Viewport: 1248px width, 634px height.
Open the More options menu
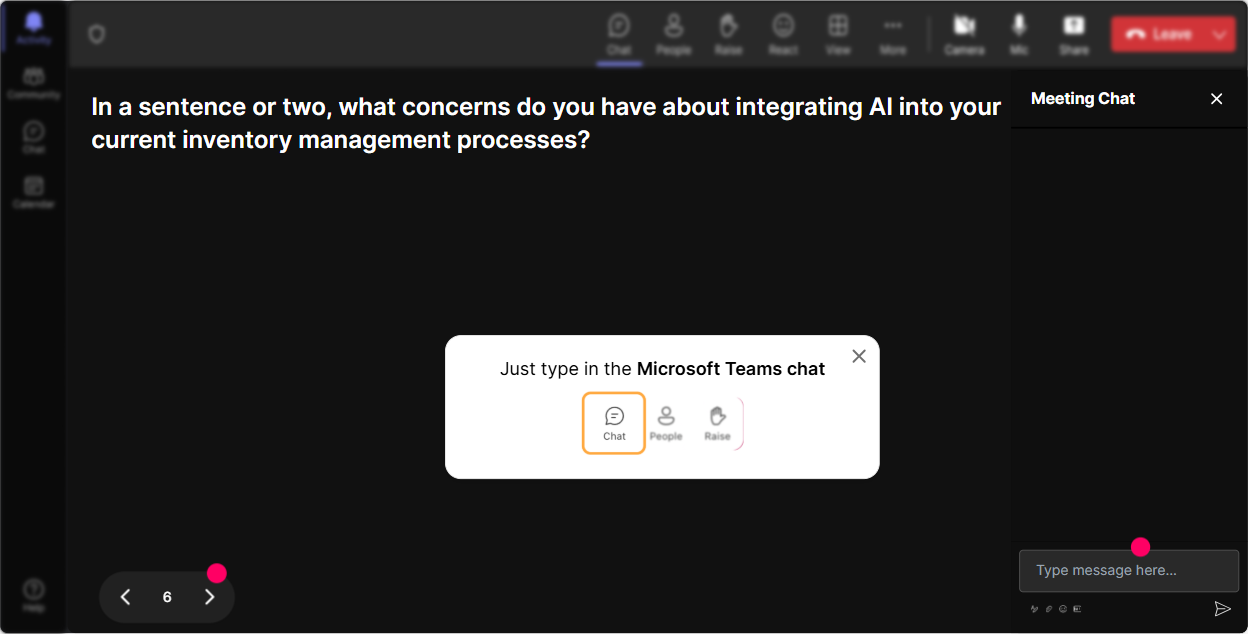[x=893, y=34]
